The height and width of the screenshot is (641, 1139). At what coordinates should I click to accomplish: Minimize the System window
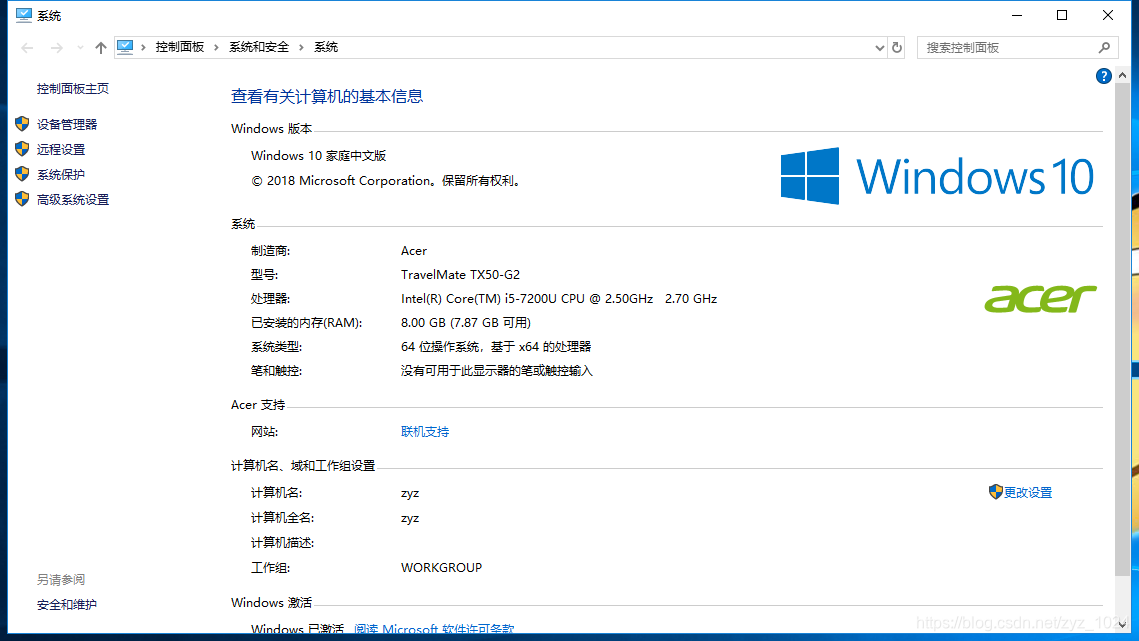[x=1017, y=15]
